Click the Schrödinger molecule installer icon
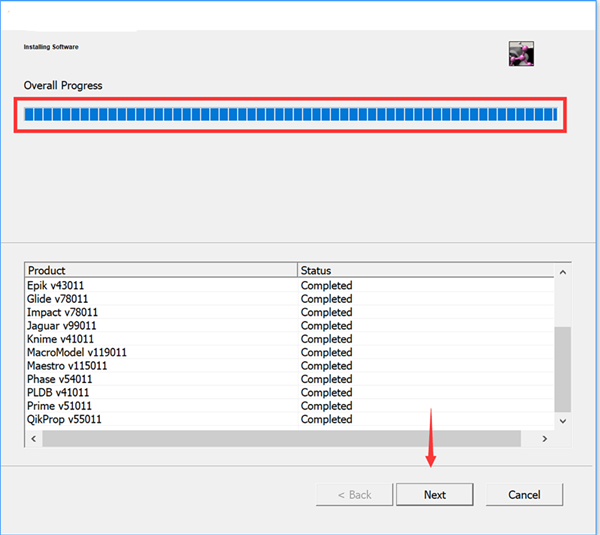 click(x=521, y=54)
